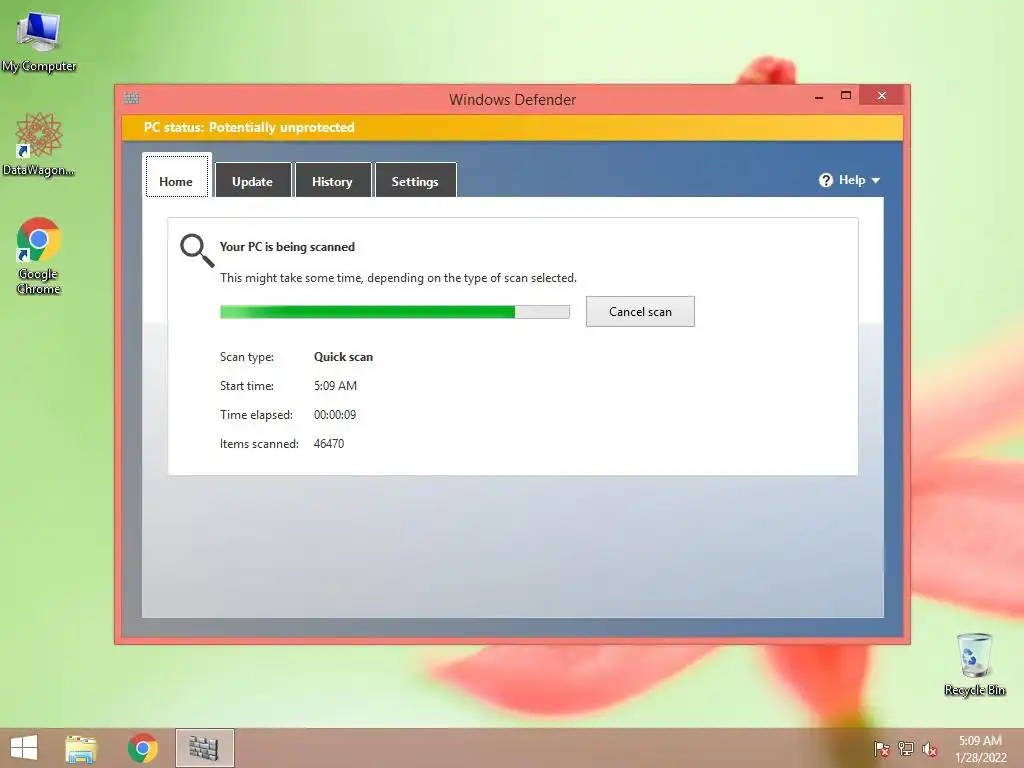Click the Windows Defender title bar icon

tap(131, 98)
